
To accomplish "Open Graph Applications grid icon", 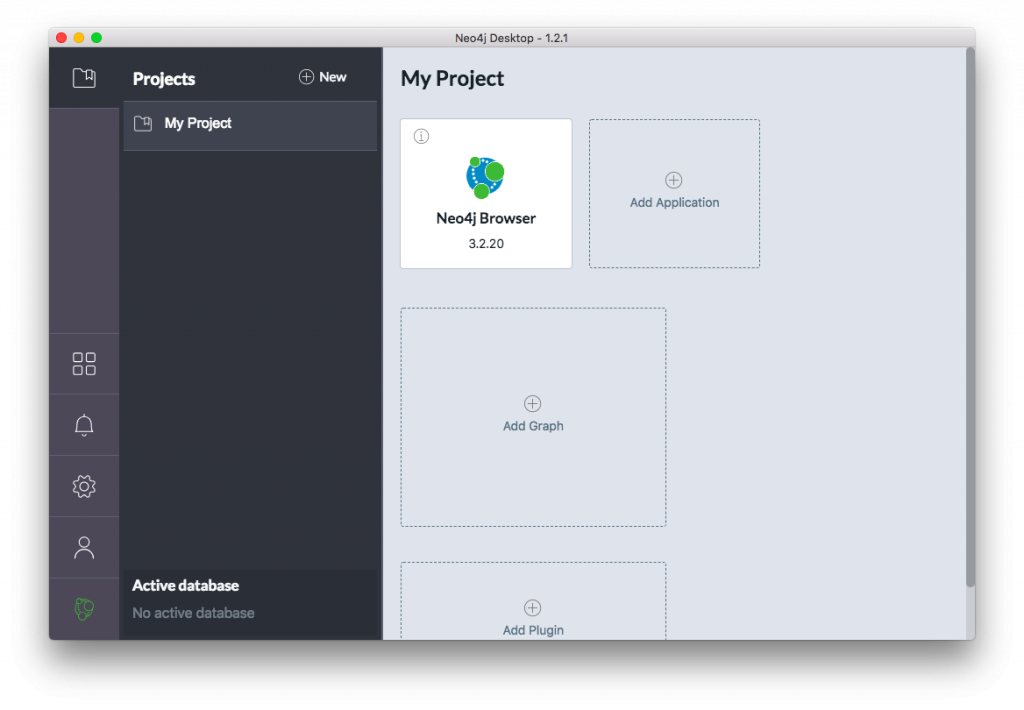I will point(84,364).
